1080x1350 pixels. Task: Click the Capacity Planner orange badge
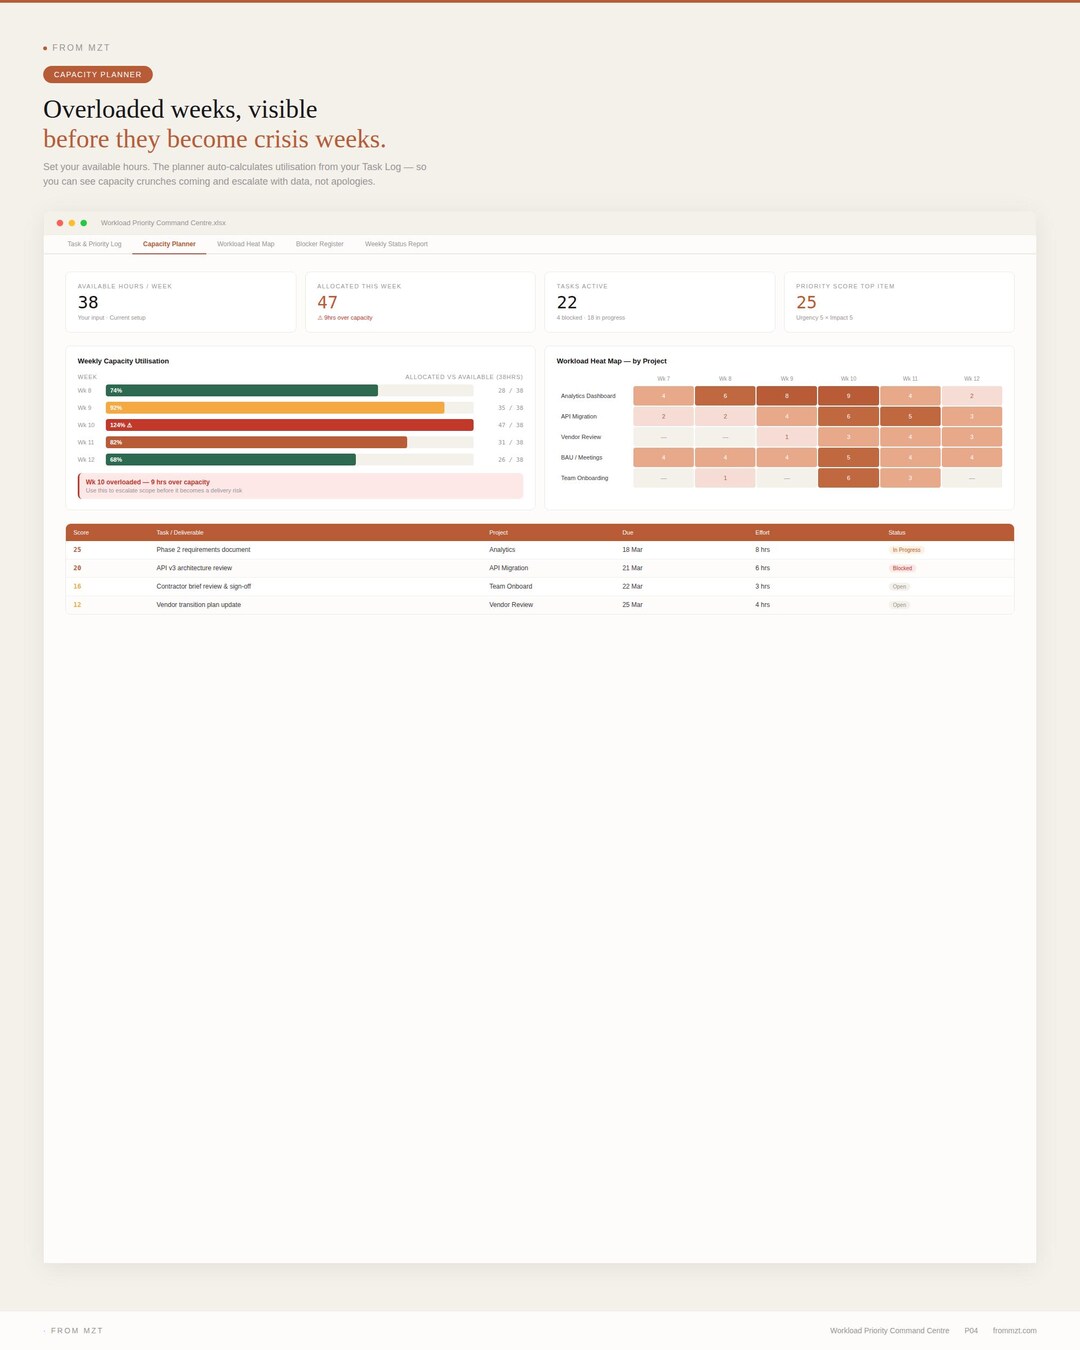(98, 75)
